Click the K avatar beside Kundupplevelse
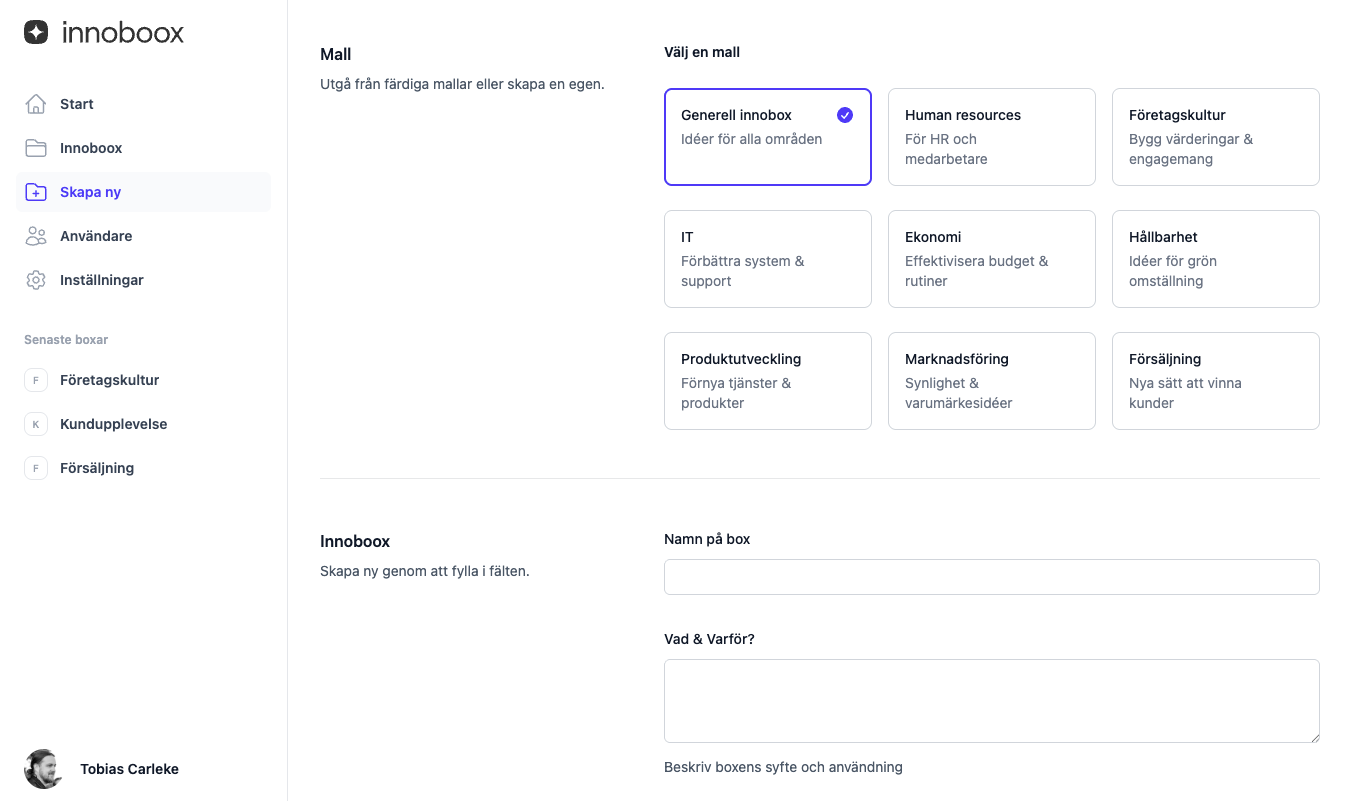The image size is (1352, 801). tap(36, 423)
